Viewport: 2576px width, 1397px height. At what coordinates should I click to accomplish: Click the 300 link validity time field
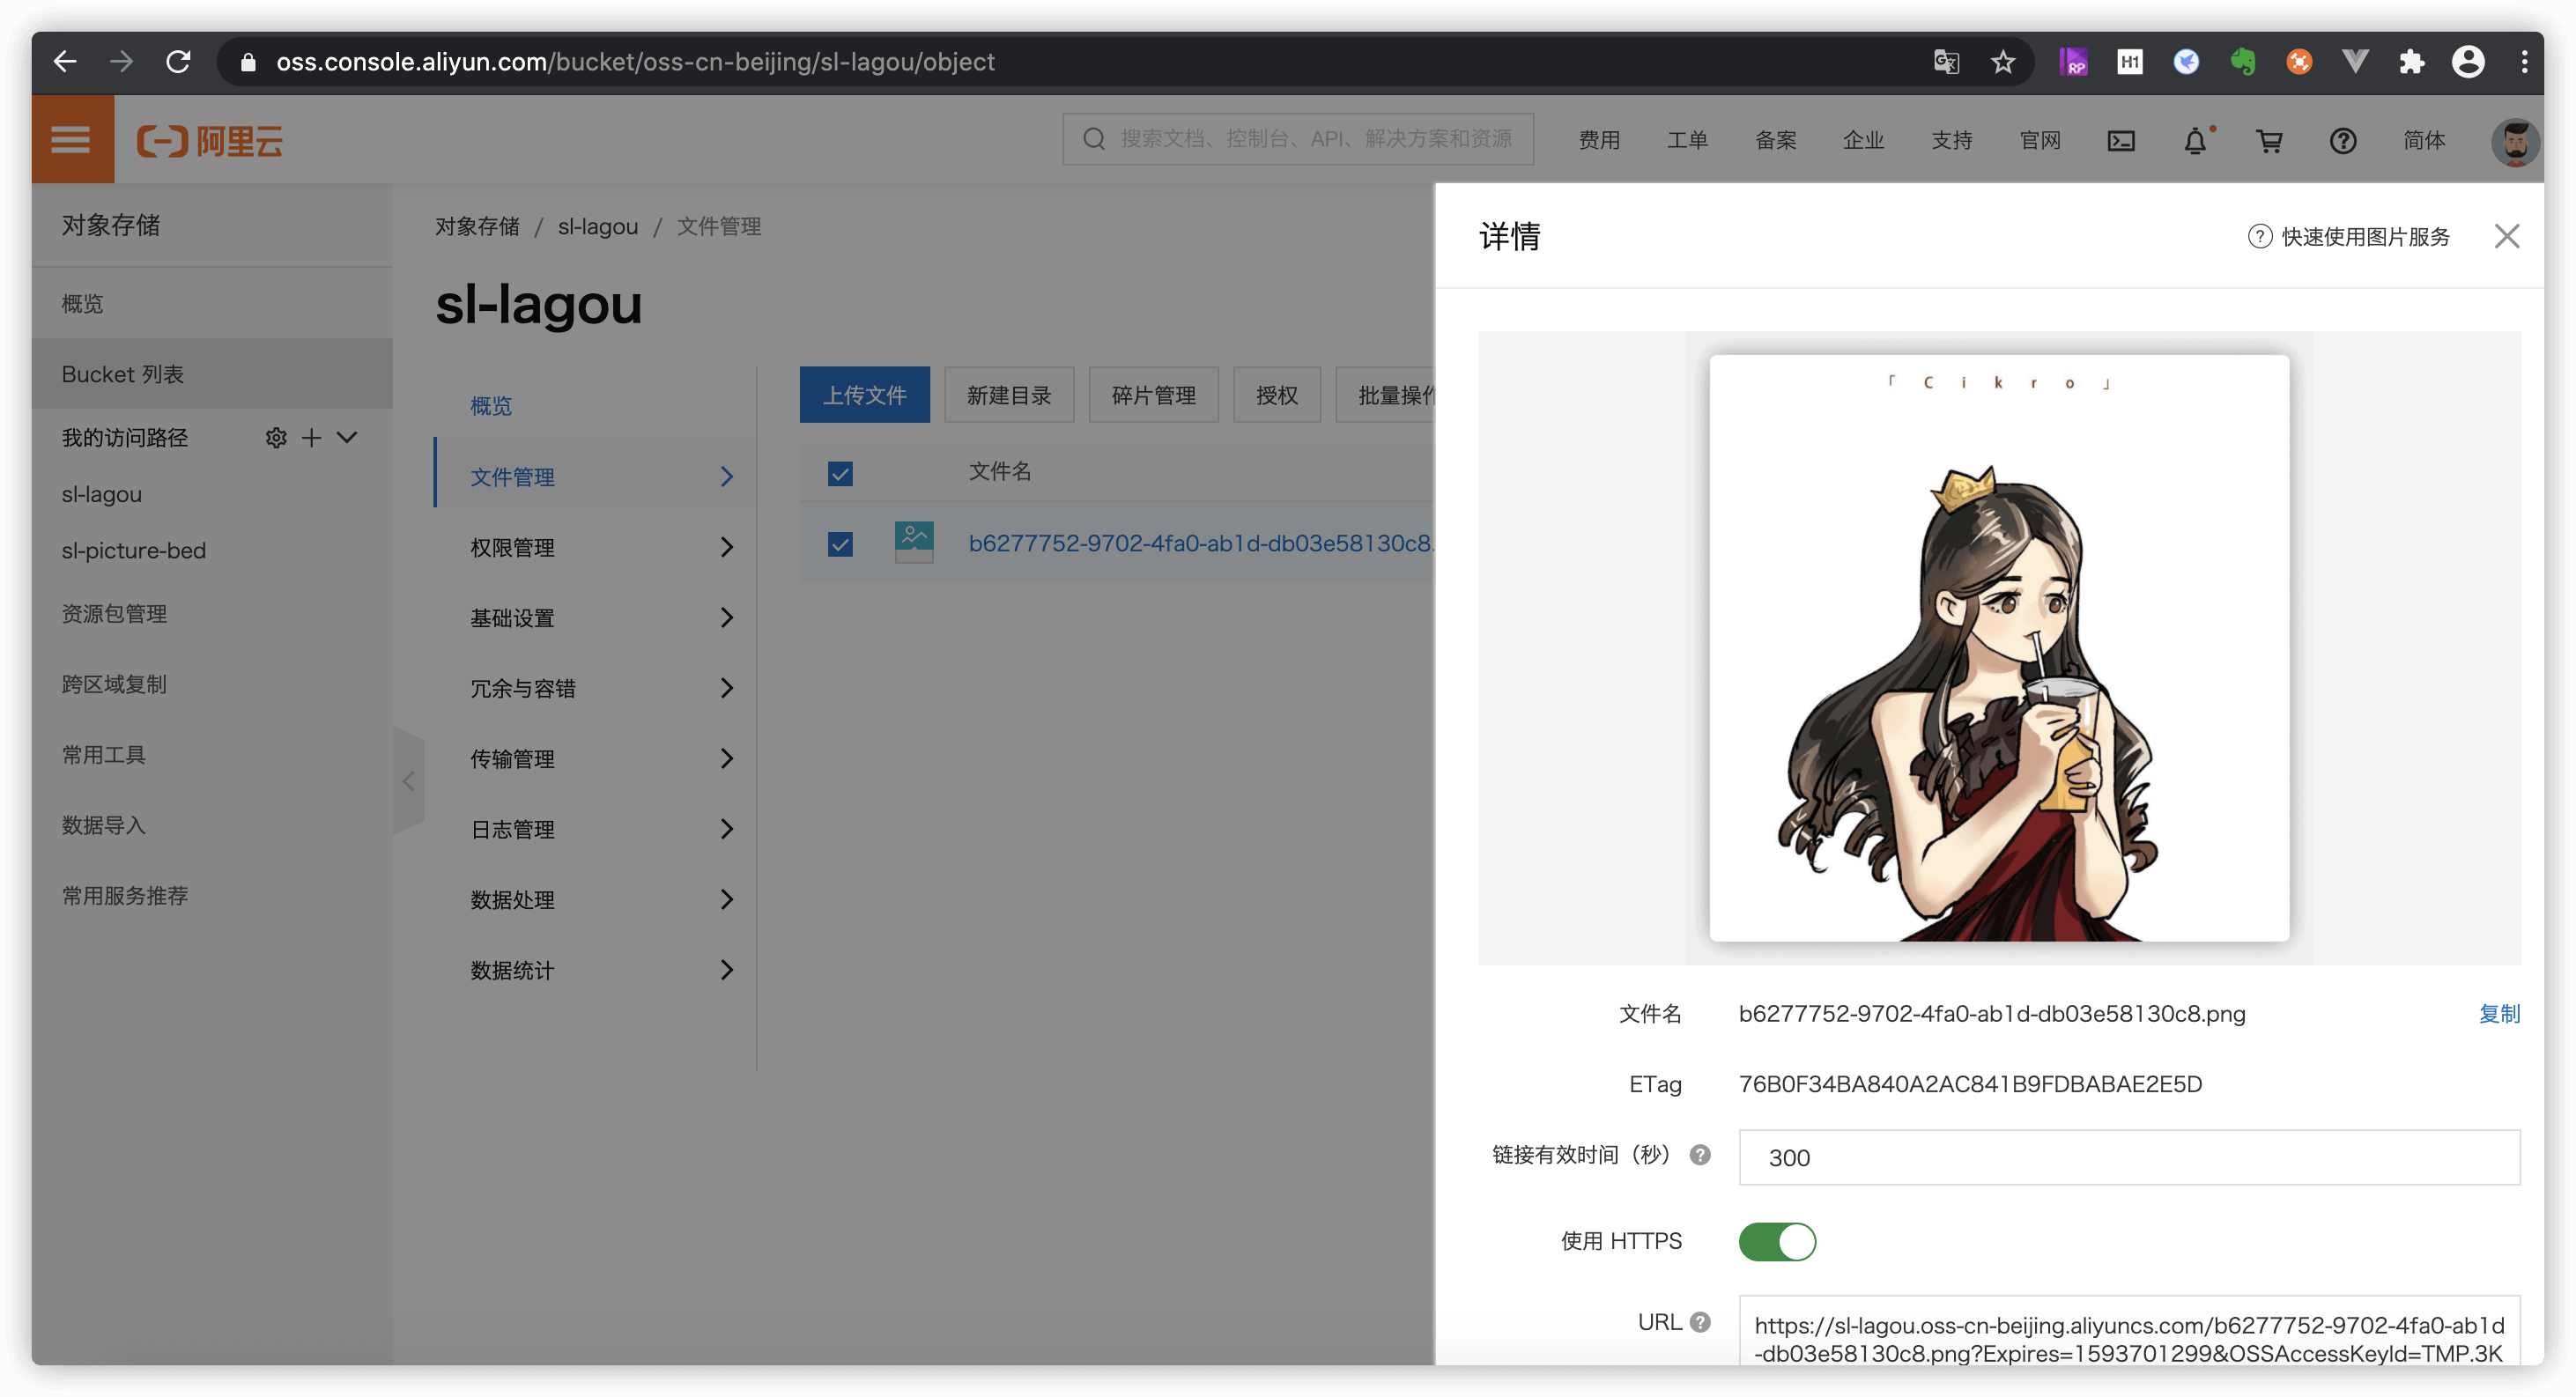(x=2129, y=1157)
